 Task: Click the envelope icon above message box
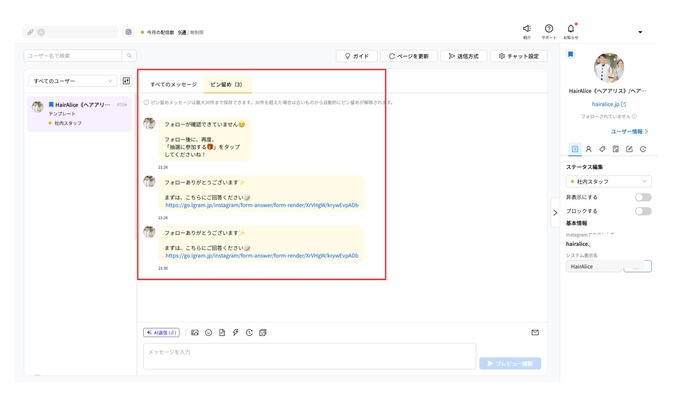pos(535,332)
